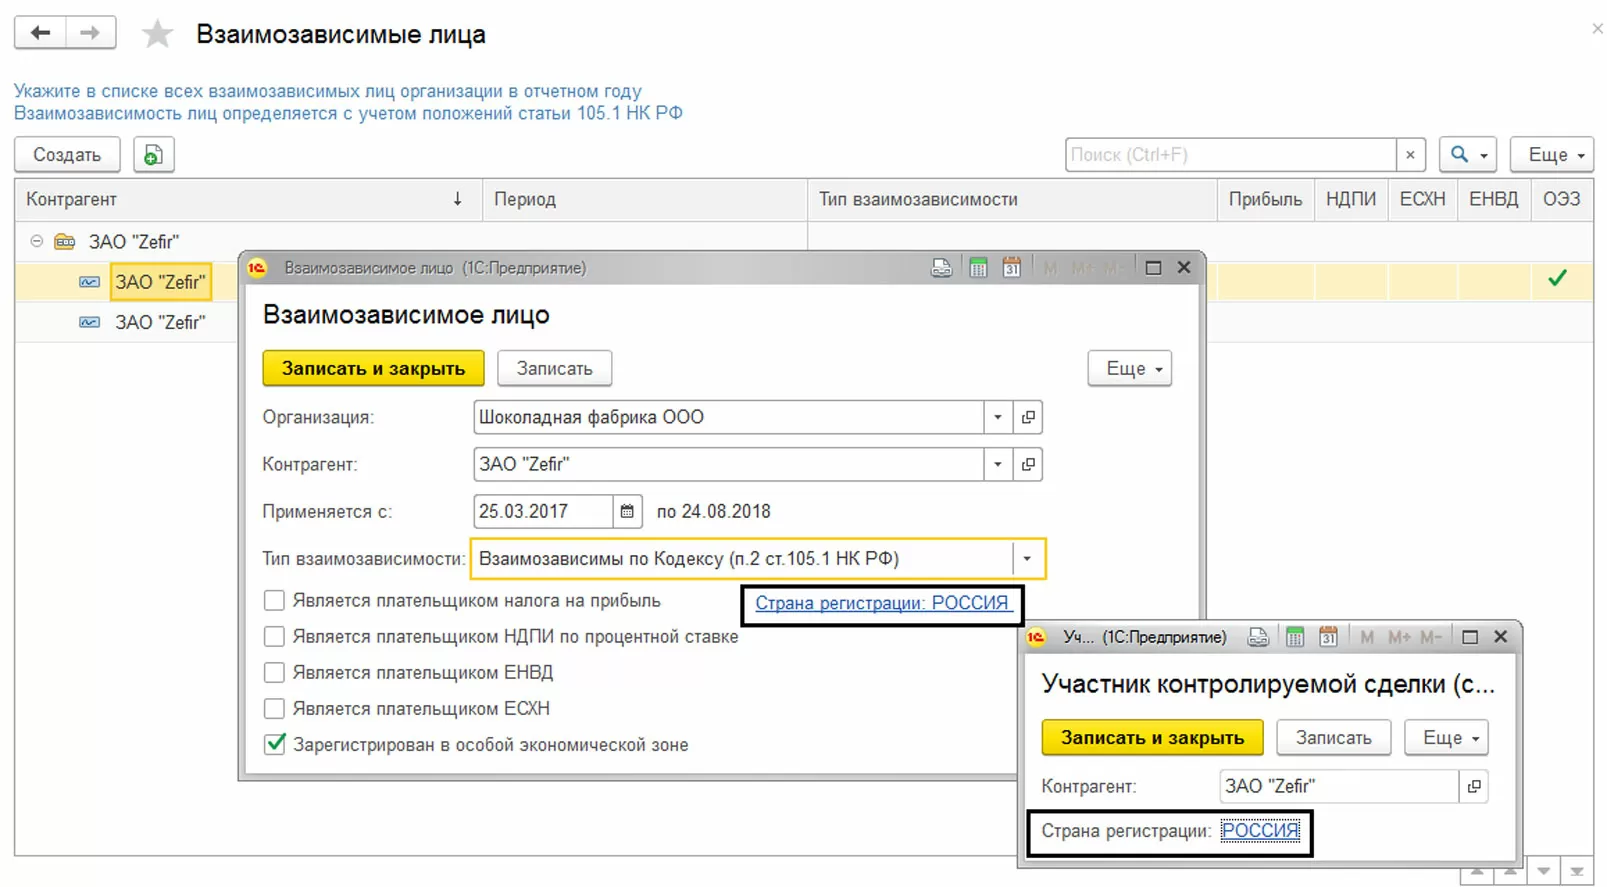Click the Страна регистрации: РОССИЯ link
1607x887 pixels.
pyautogui.click(x=881, y=603)
